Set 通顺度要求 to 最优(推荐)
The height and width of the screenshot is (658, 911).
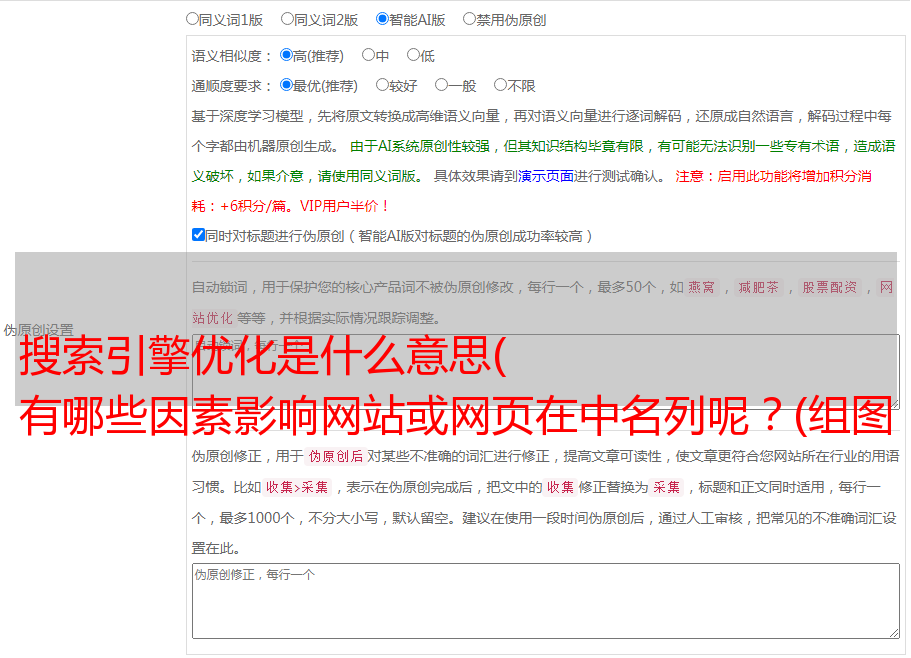286,85
